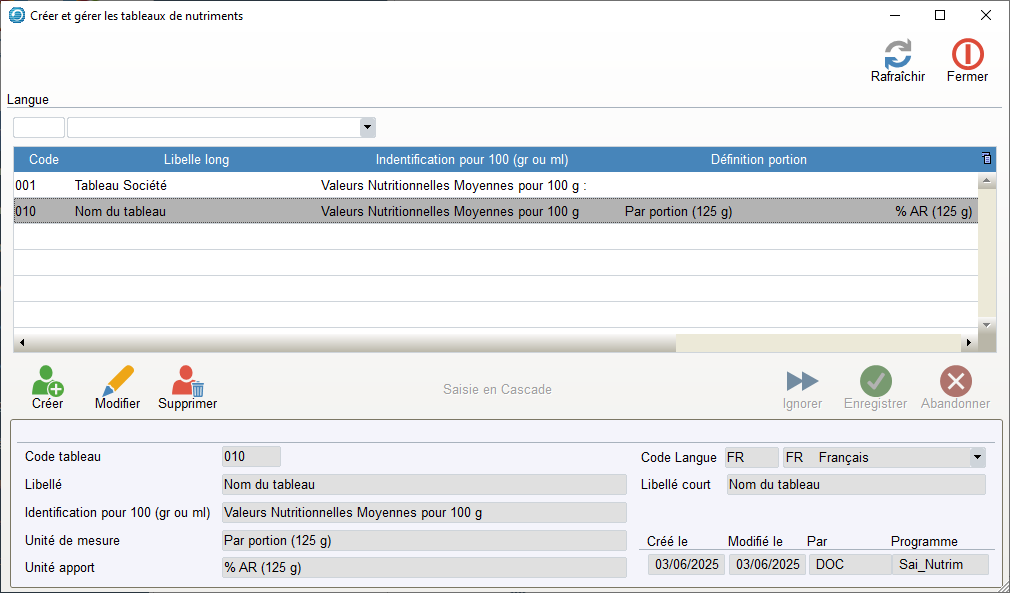1010x593 pixels.
Task: Expand the Code Langue Français dropdown
Action: pos(977,458)
